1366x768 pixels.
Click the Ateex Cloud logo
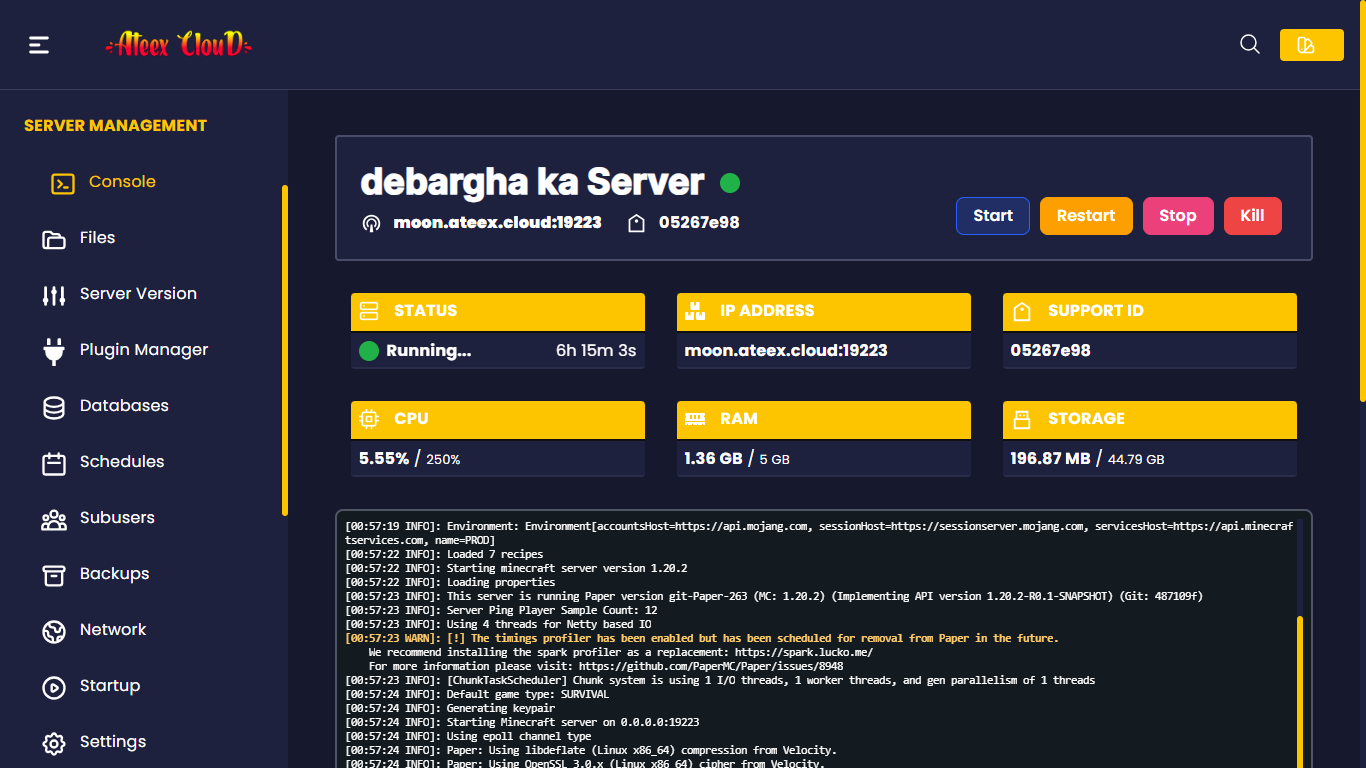pyautogui.click(x=179, y=45)
